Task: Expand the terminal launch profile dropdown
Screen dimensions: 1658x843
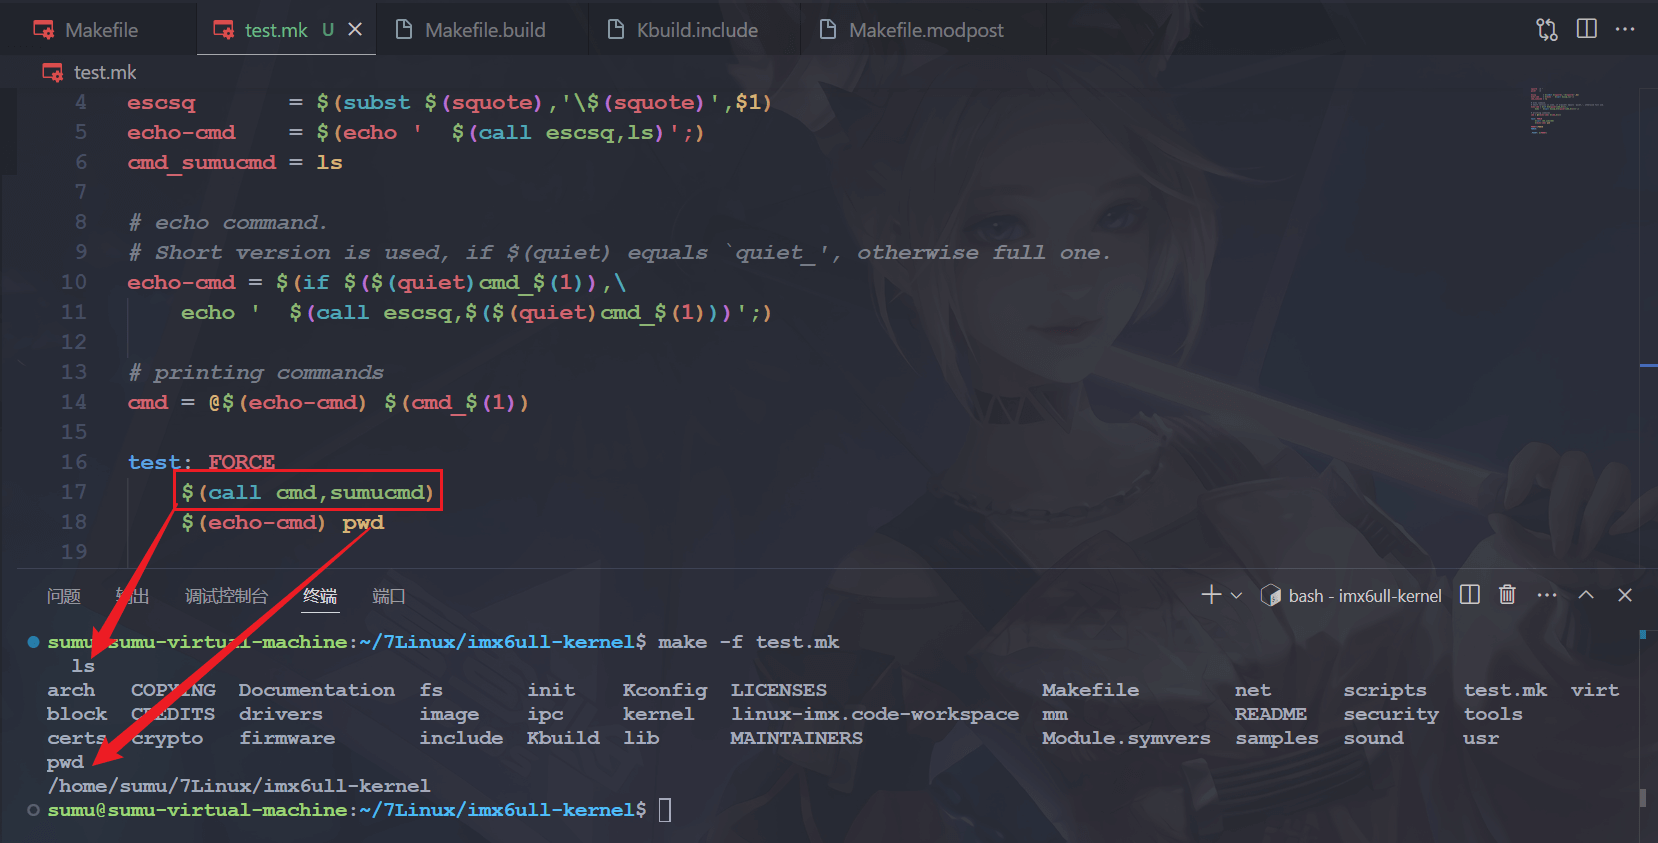Action: coord(1237,596)
